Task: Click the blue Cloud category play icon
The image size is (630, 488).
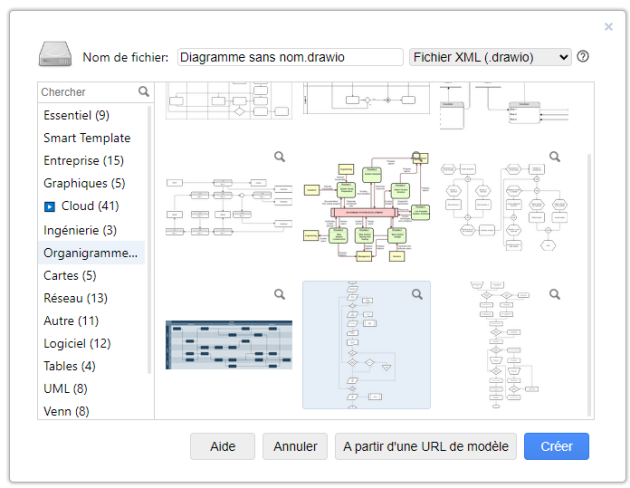Action: pyautogui.click(x=50, y=207)
